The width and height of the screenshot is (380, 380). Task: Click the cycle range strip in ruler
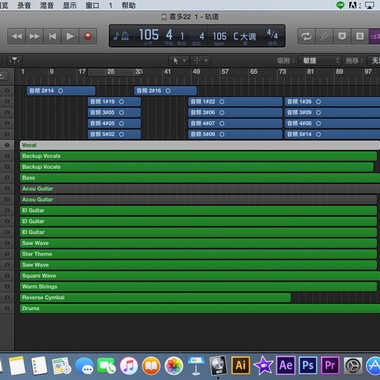115,72
